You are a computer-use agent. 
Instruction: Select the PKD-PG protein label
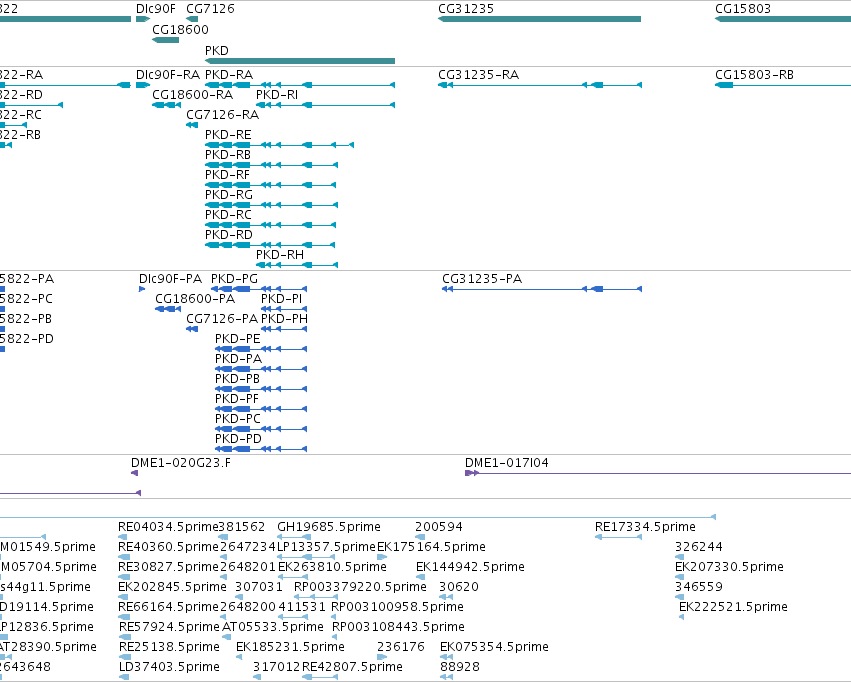(234, 278)
